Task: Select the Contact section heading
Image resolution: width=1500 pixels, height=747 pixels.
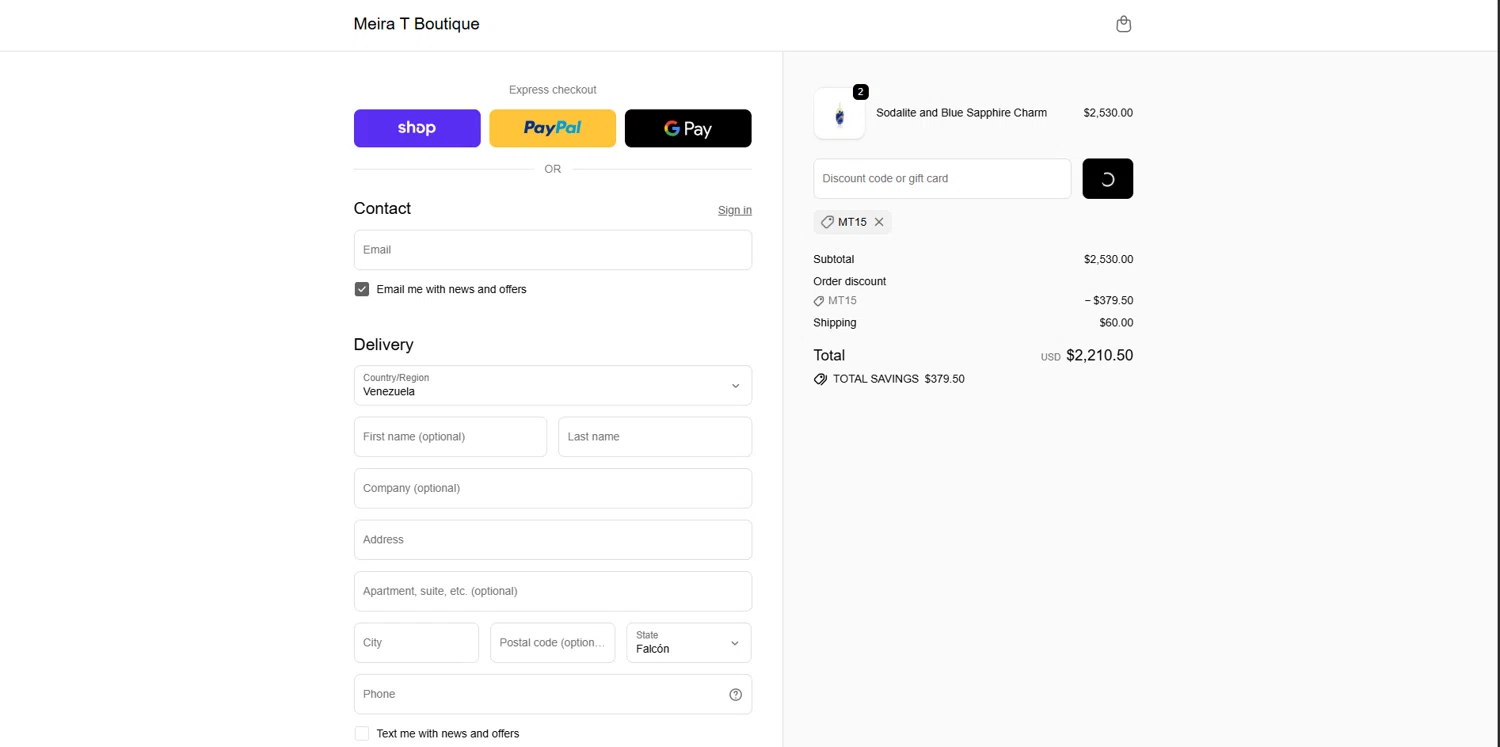Action: coord(382,208)
